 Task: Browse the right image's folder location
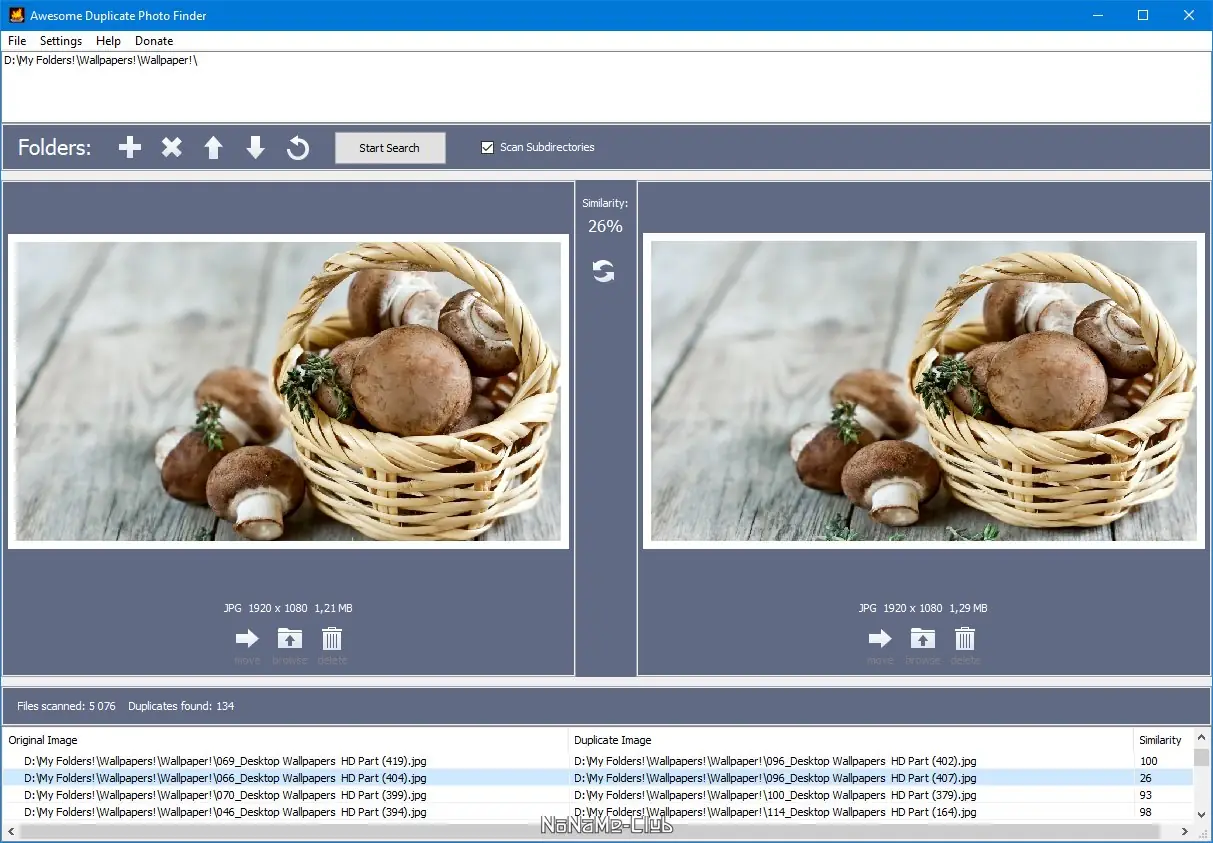[x=922, y=639]
